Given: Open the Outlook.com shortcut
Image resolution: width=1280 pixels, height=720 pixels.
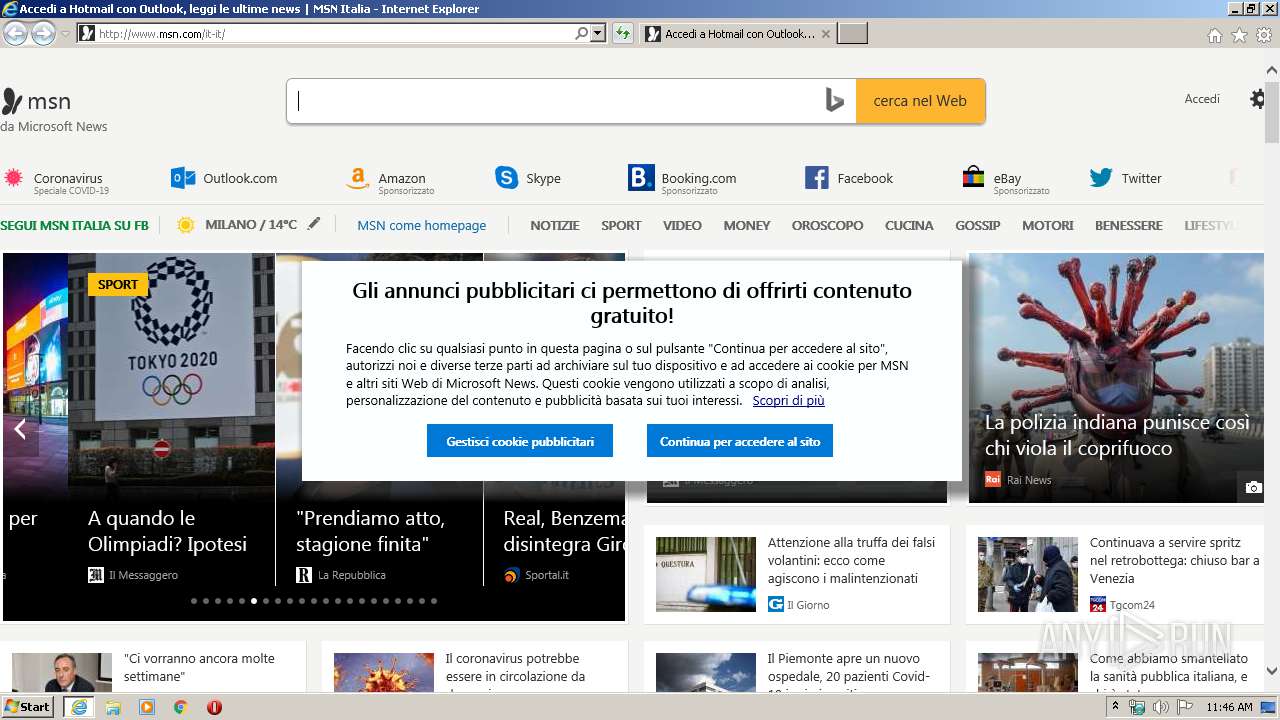Looking at the screenshot, I should 224,178.
